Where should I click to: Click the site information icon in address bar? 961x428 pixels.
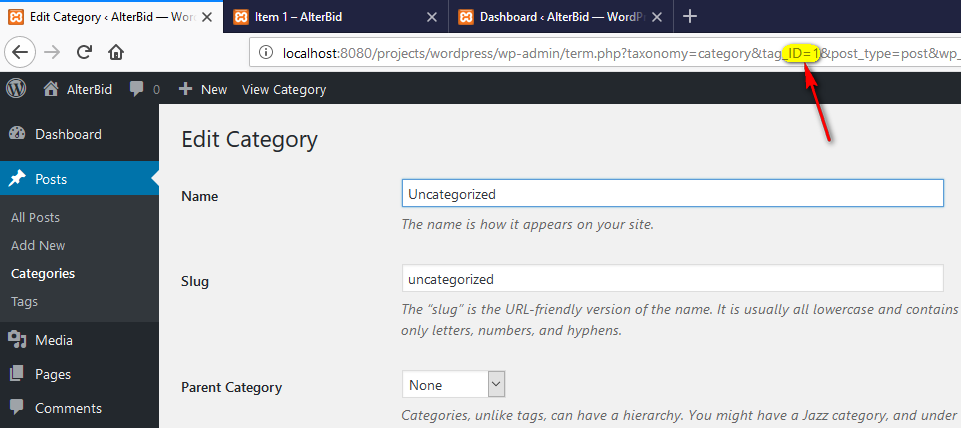pos(265,52)
